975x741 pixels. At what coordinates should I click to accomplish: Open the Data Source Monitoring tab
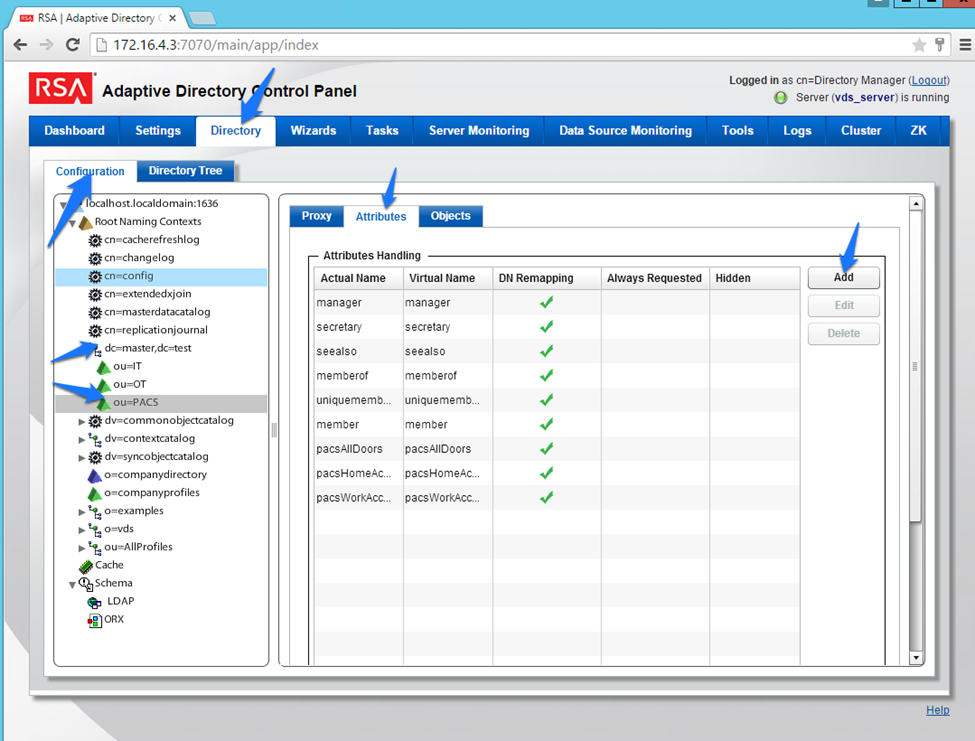626,131
